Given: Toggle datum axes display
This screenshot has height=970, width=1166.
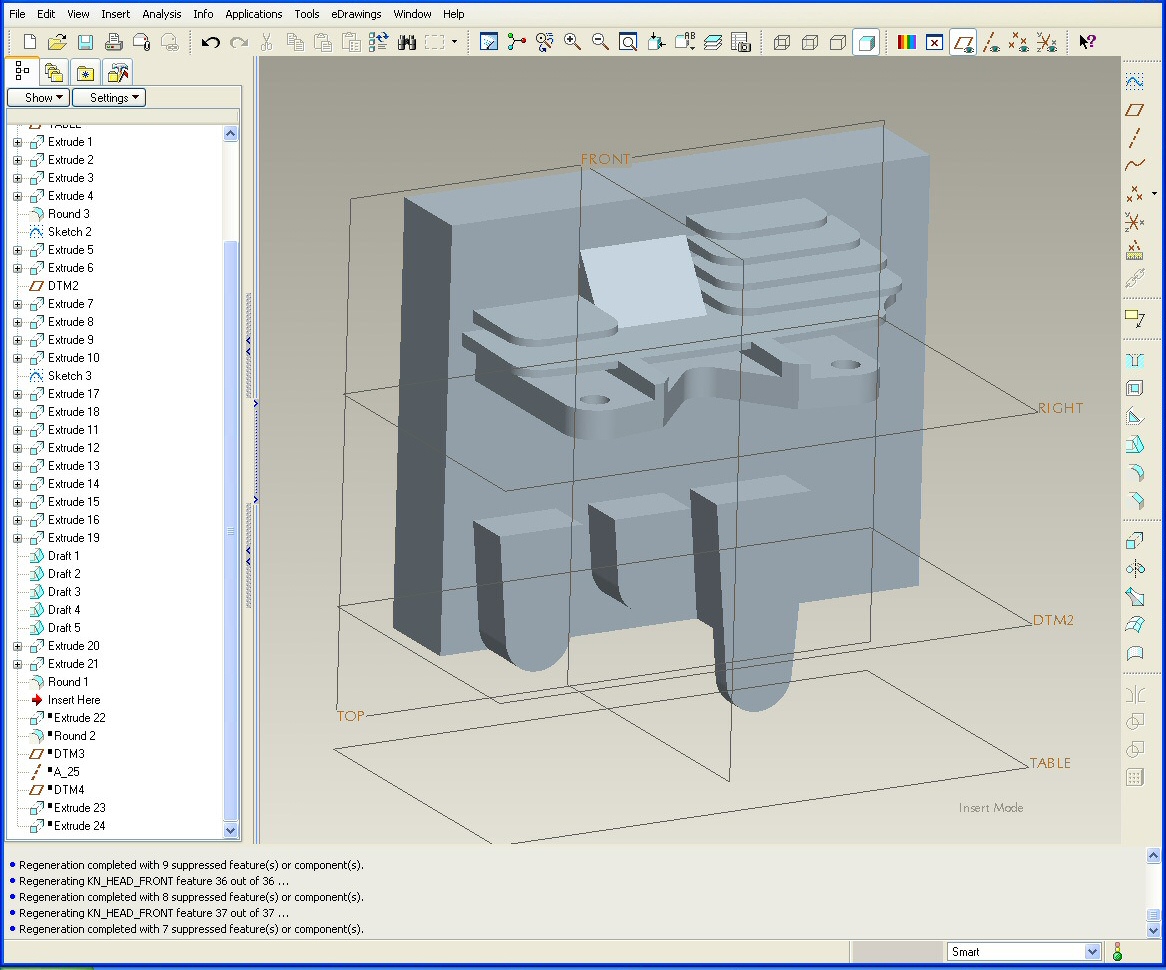Looking at the screenshot, I should (990, 42).
